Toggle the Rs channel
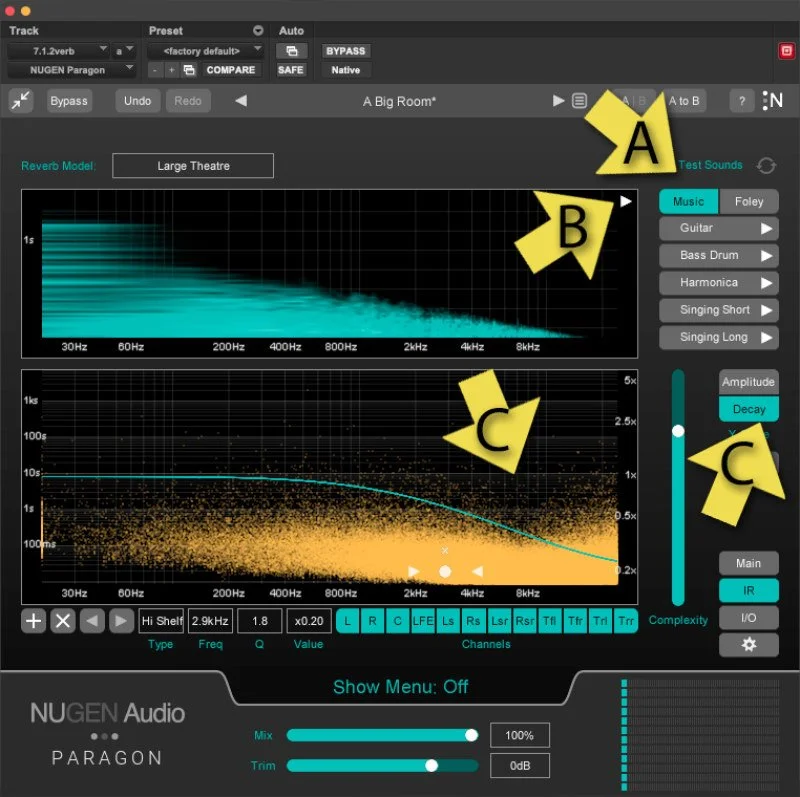 click(473, 621)
